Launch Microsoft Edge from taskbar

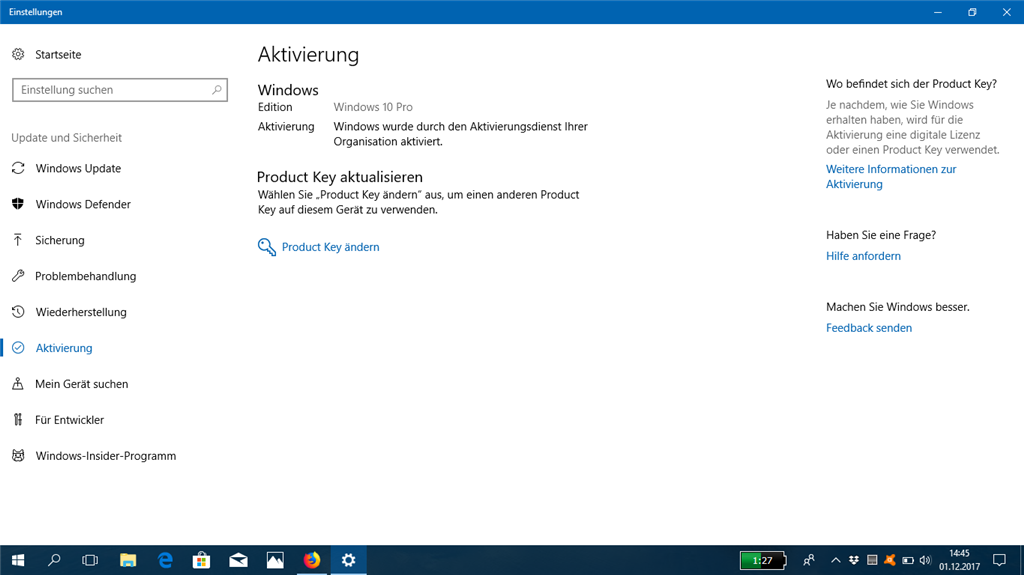coord(165,560)
